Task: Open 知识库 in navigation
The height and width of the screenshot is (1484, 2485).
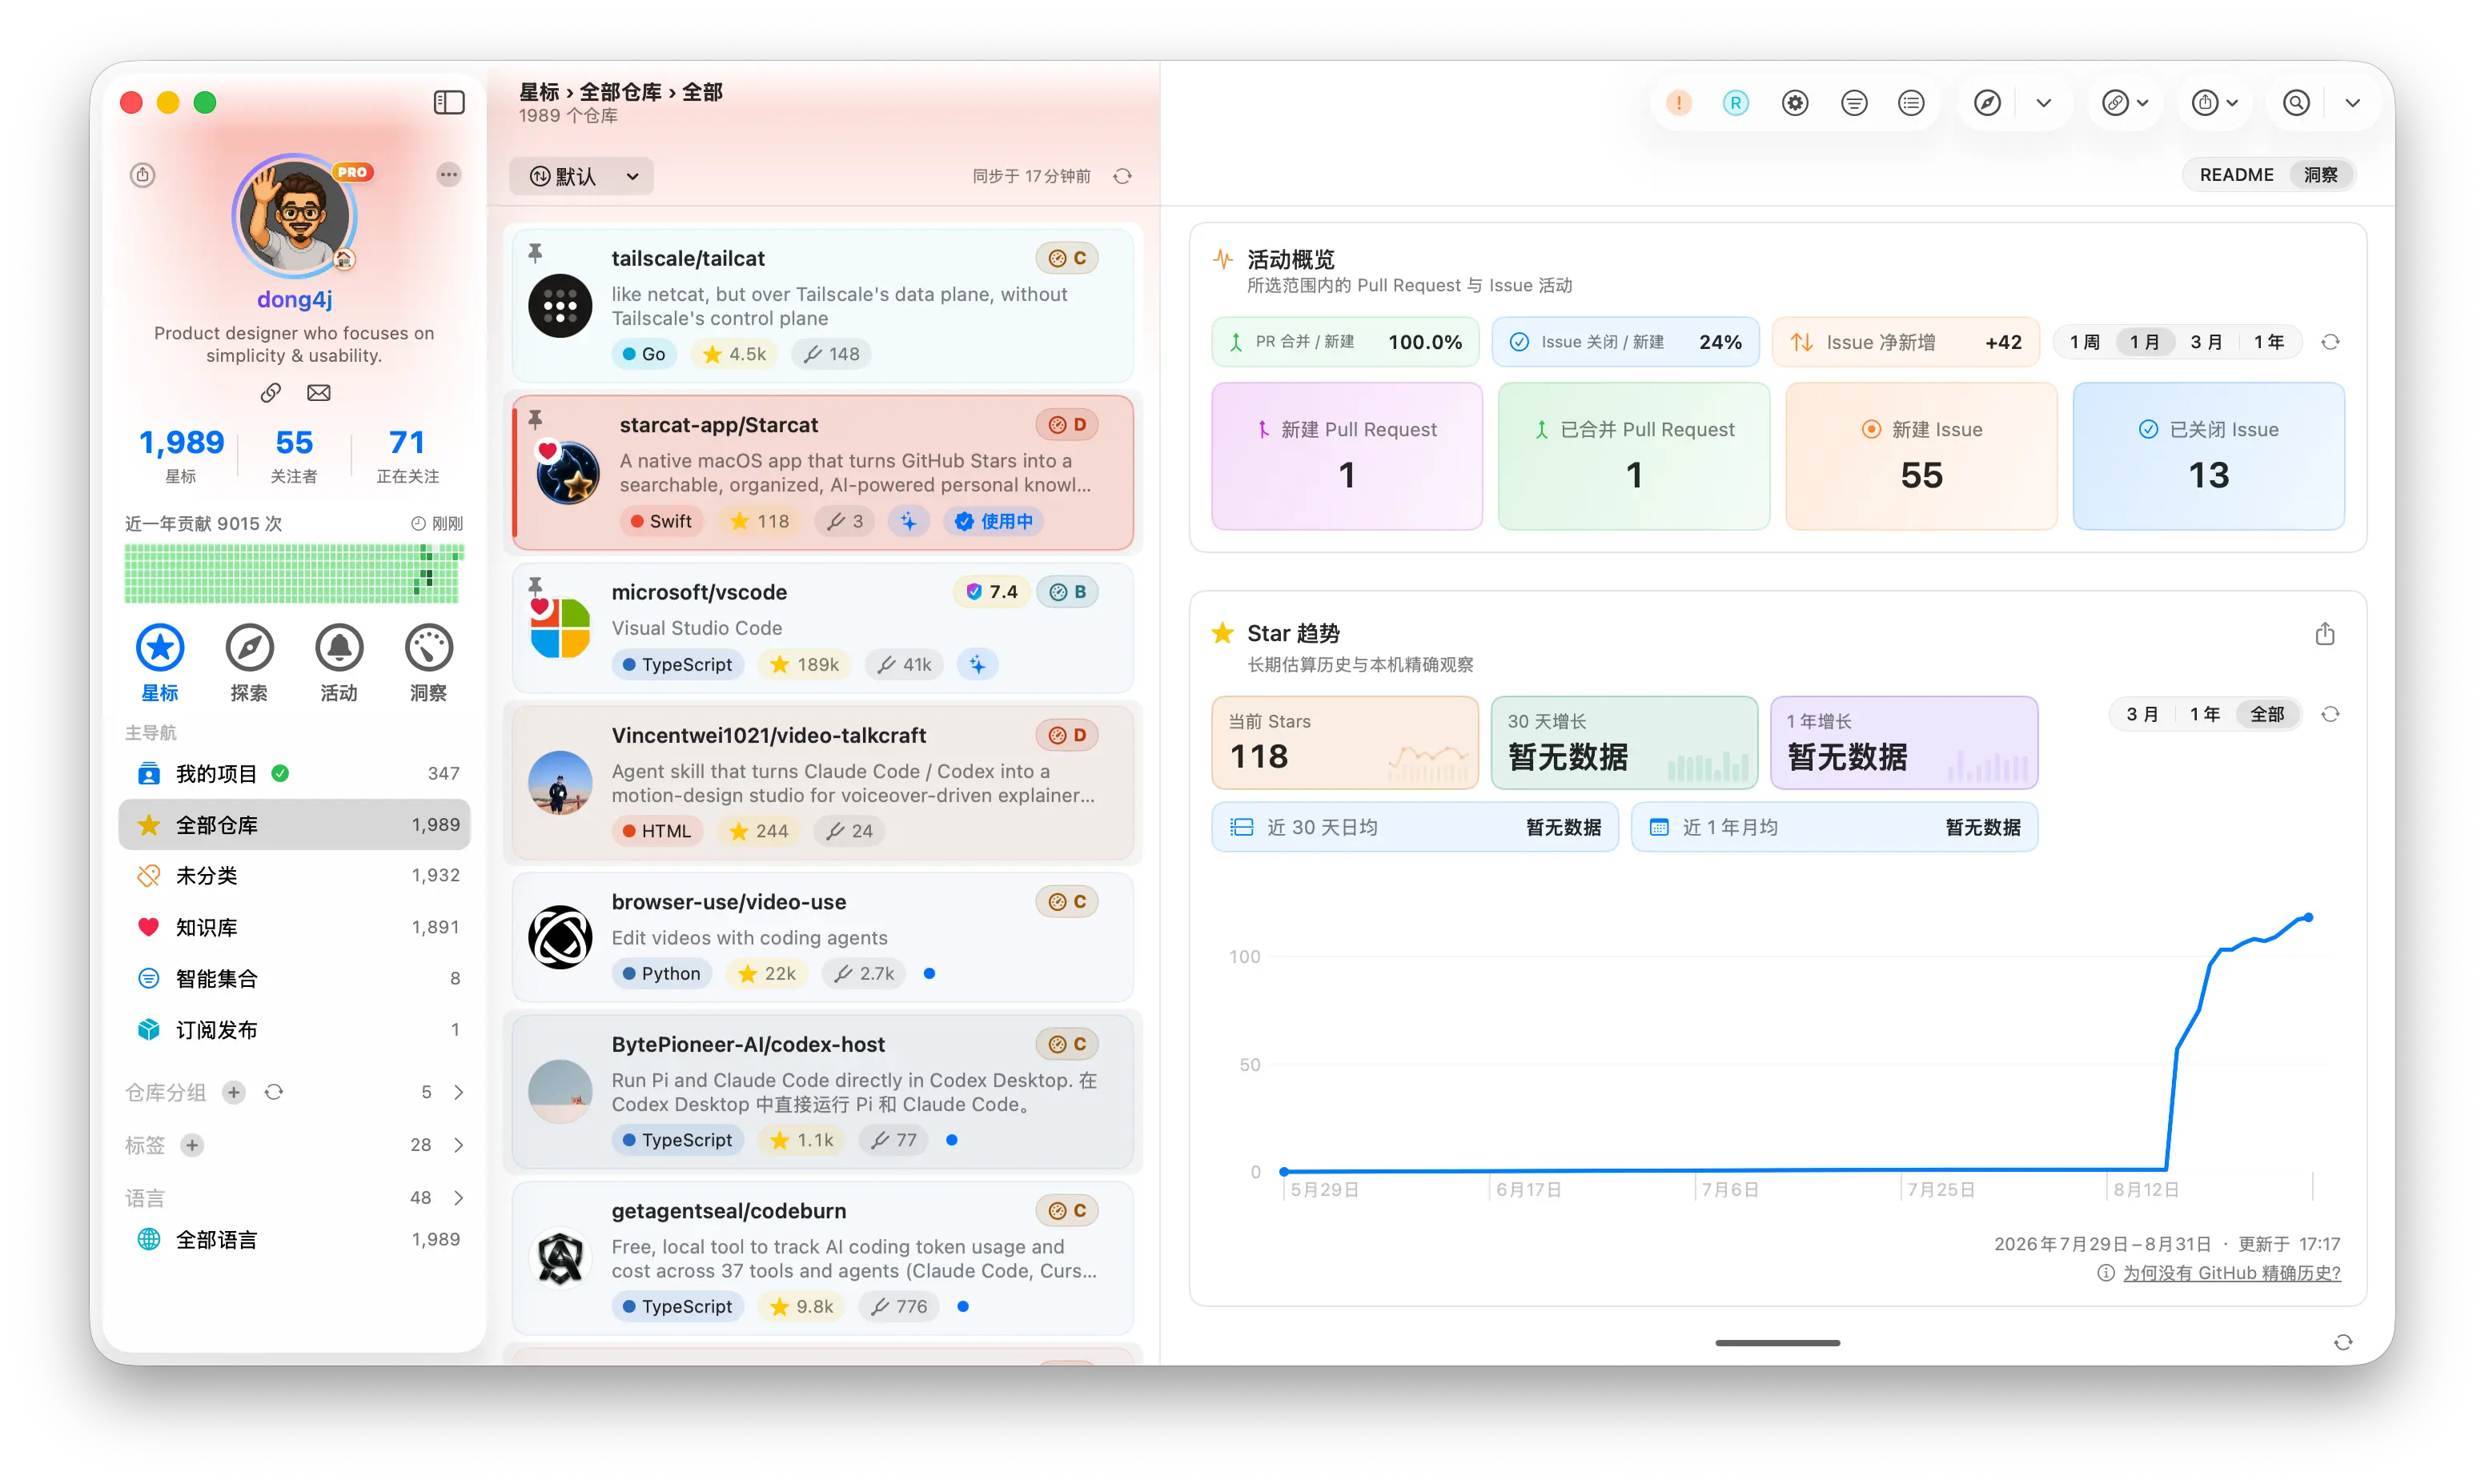Action: [294, 927]
